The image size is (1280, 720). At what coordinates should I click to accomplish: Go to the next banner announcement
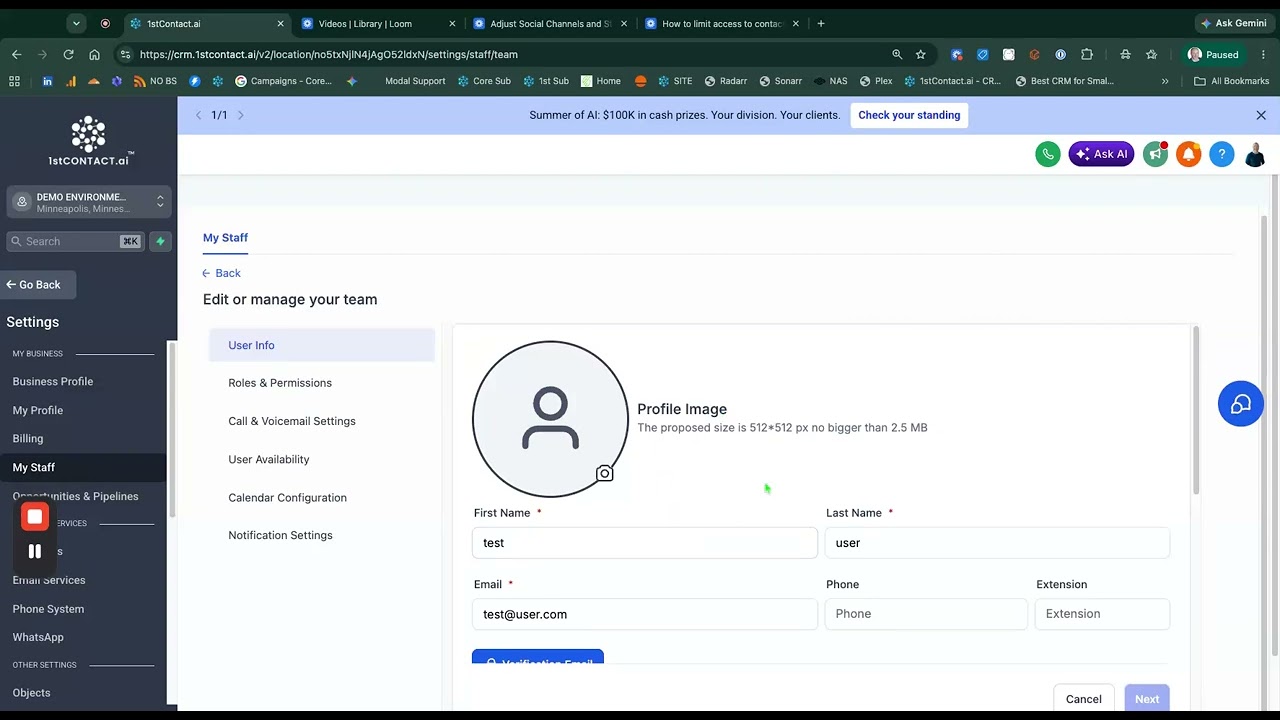[x=240, y=115]
